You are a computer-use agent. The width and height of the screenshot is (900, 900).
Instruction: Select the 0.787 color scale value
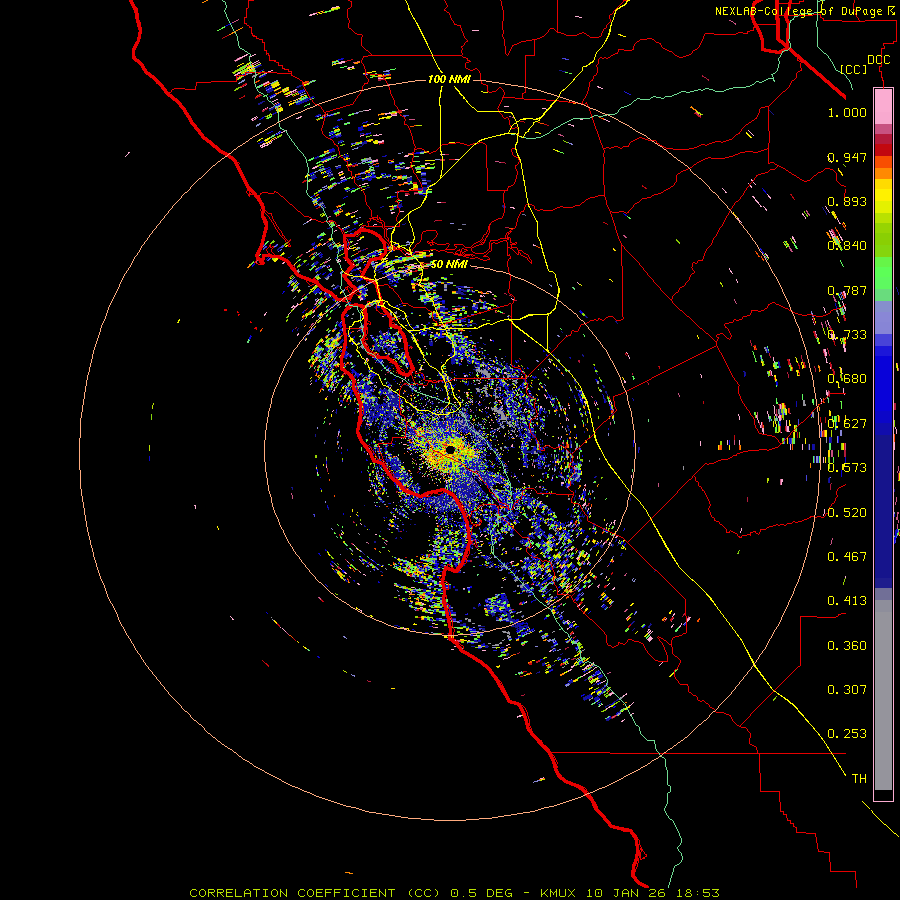point(847,290)
